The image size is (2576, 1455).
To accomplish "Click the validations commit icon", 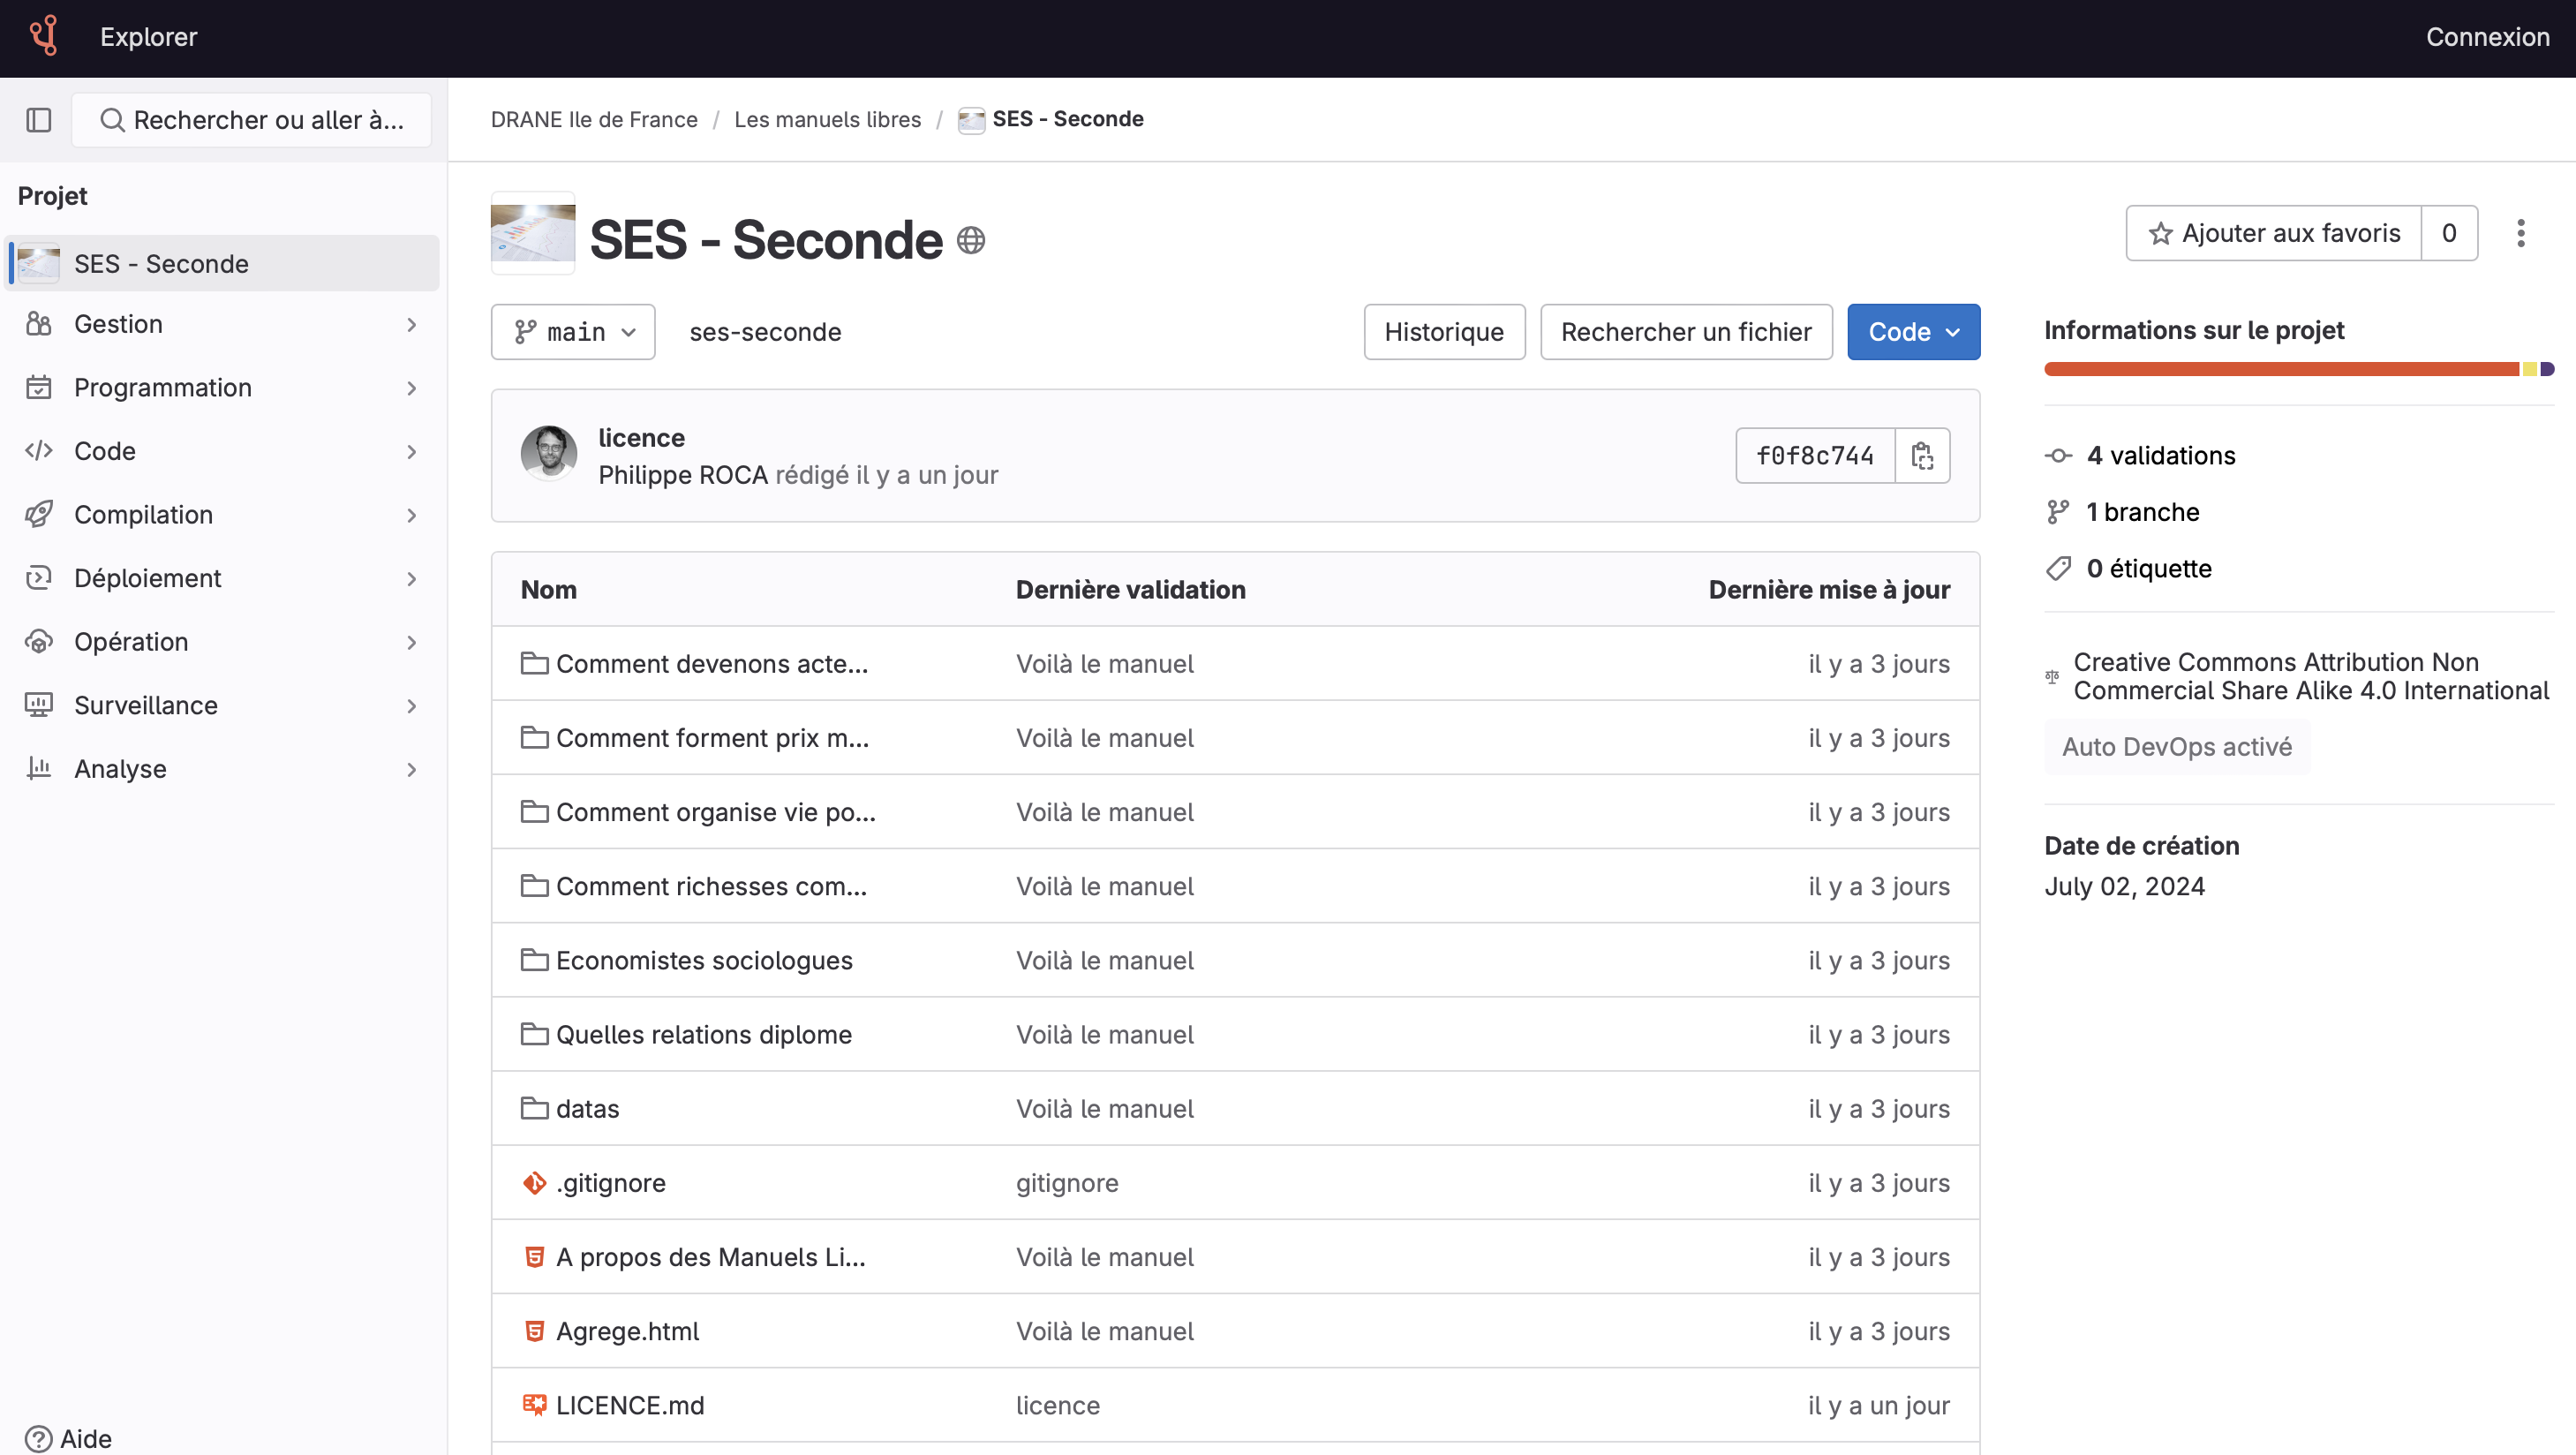I will point(2058,456).
